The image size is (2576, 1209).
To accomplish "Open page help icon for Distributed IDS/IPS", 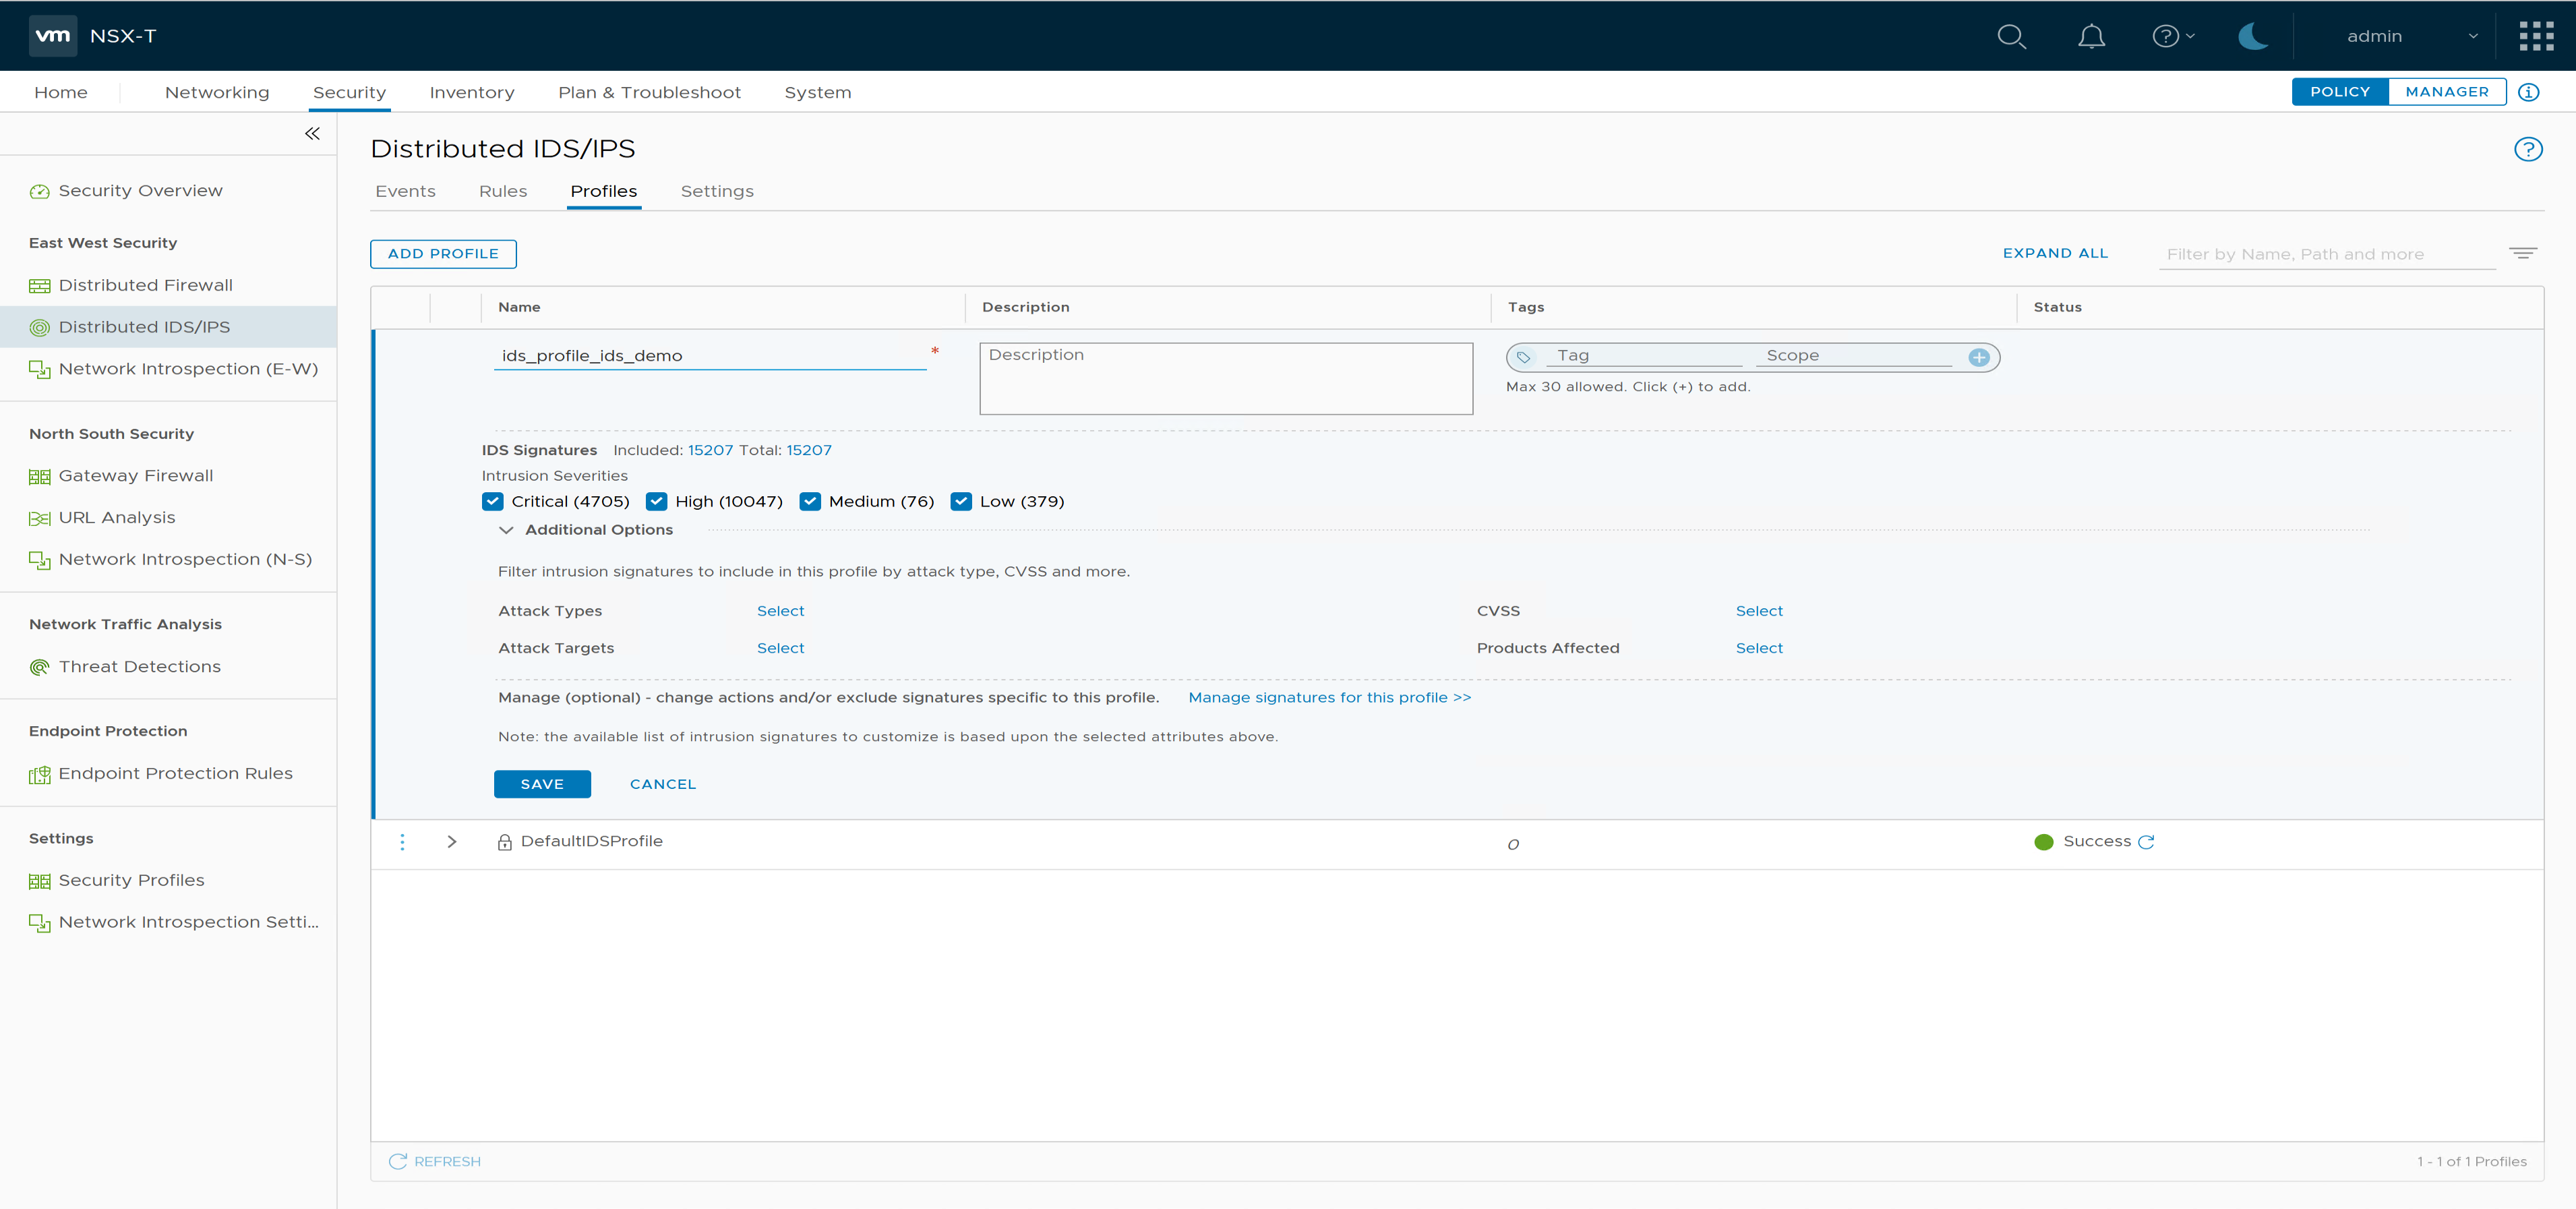I will click(x=2528, y=149).
